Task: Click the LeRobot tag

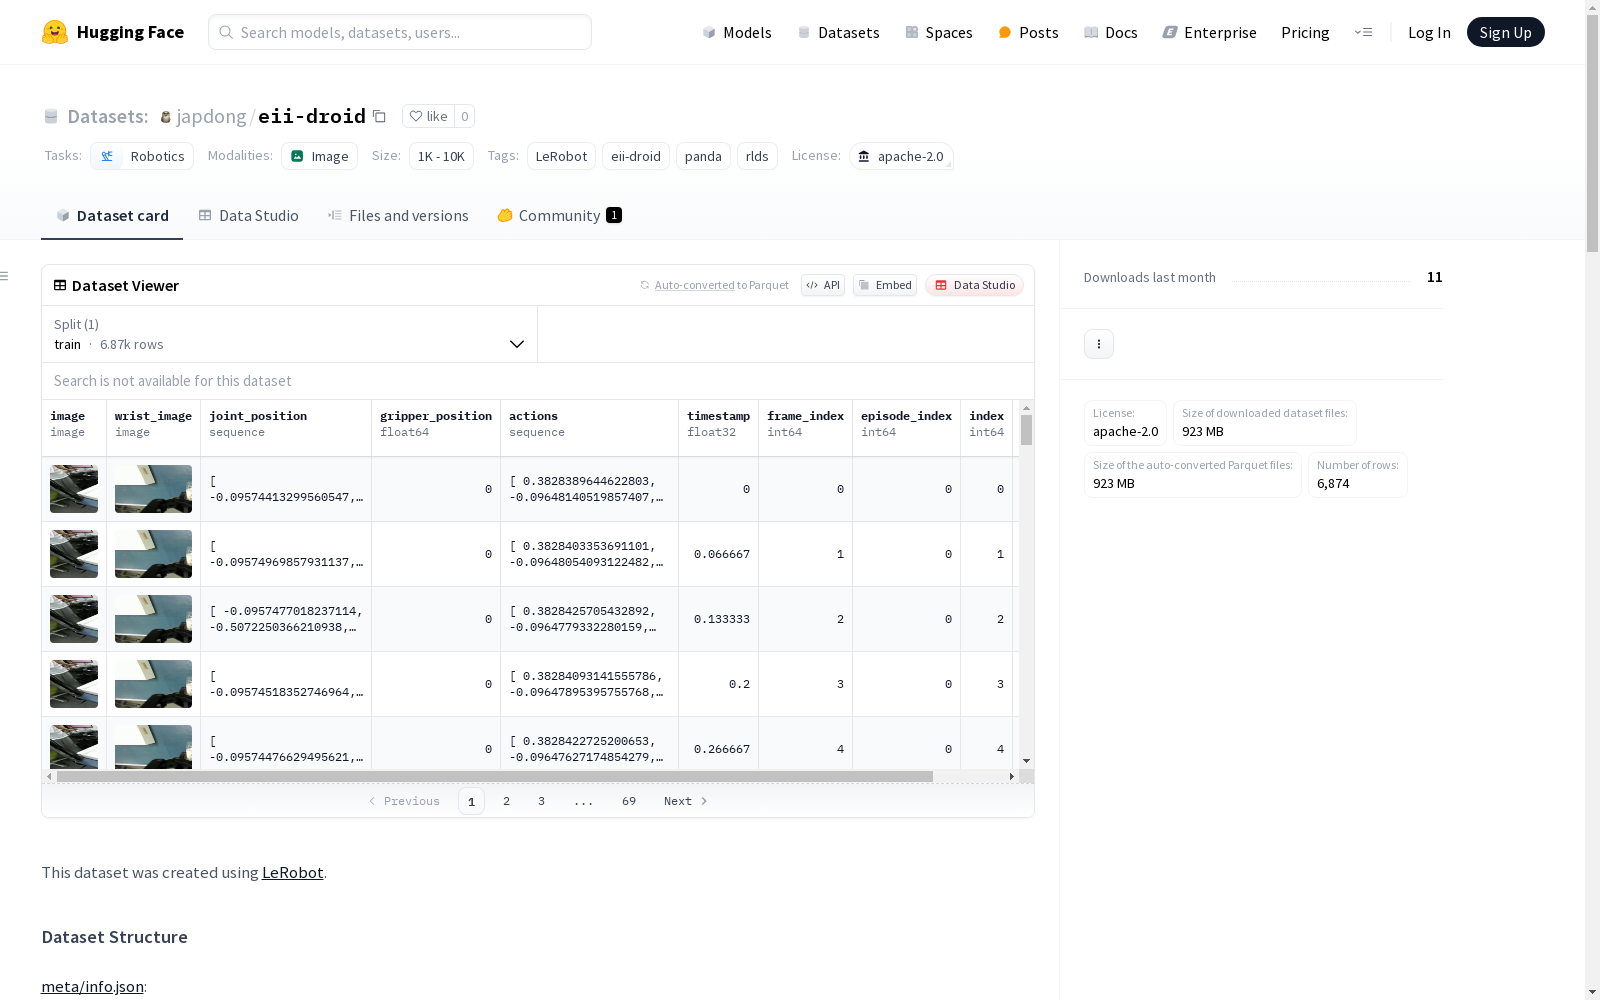Action: point(561,156)
